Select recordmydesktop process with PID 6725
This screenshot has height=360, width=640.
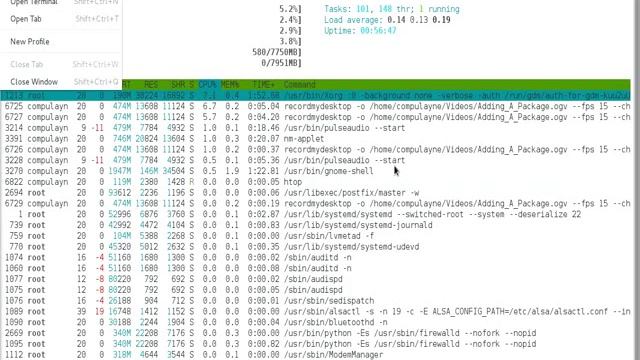pos(316,106)
